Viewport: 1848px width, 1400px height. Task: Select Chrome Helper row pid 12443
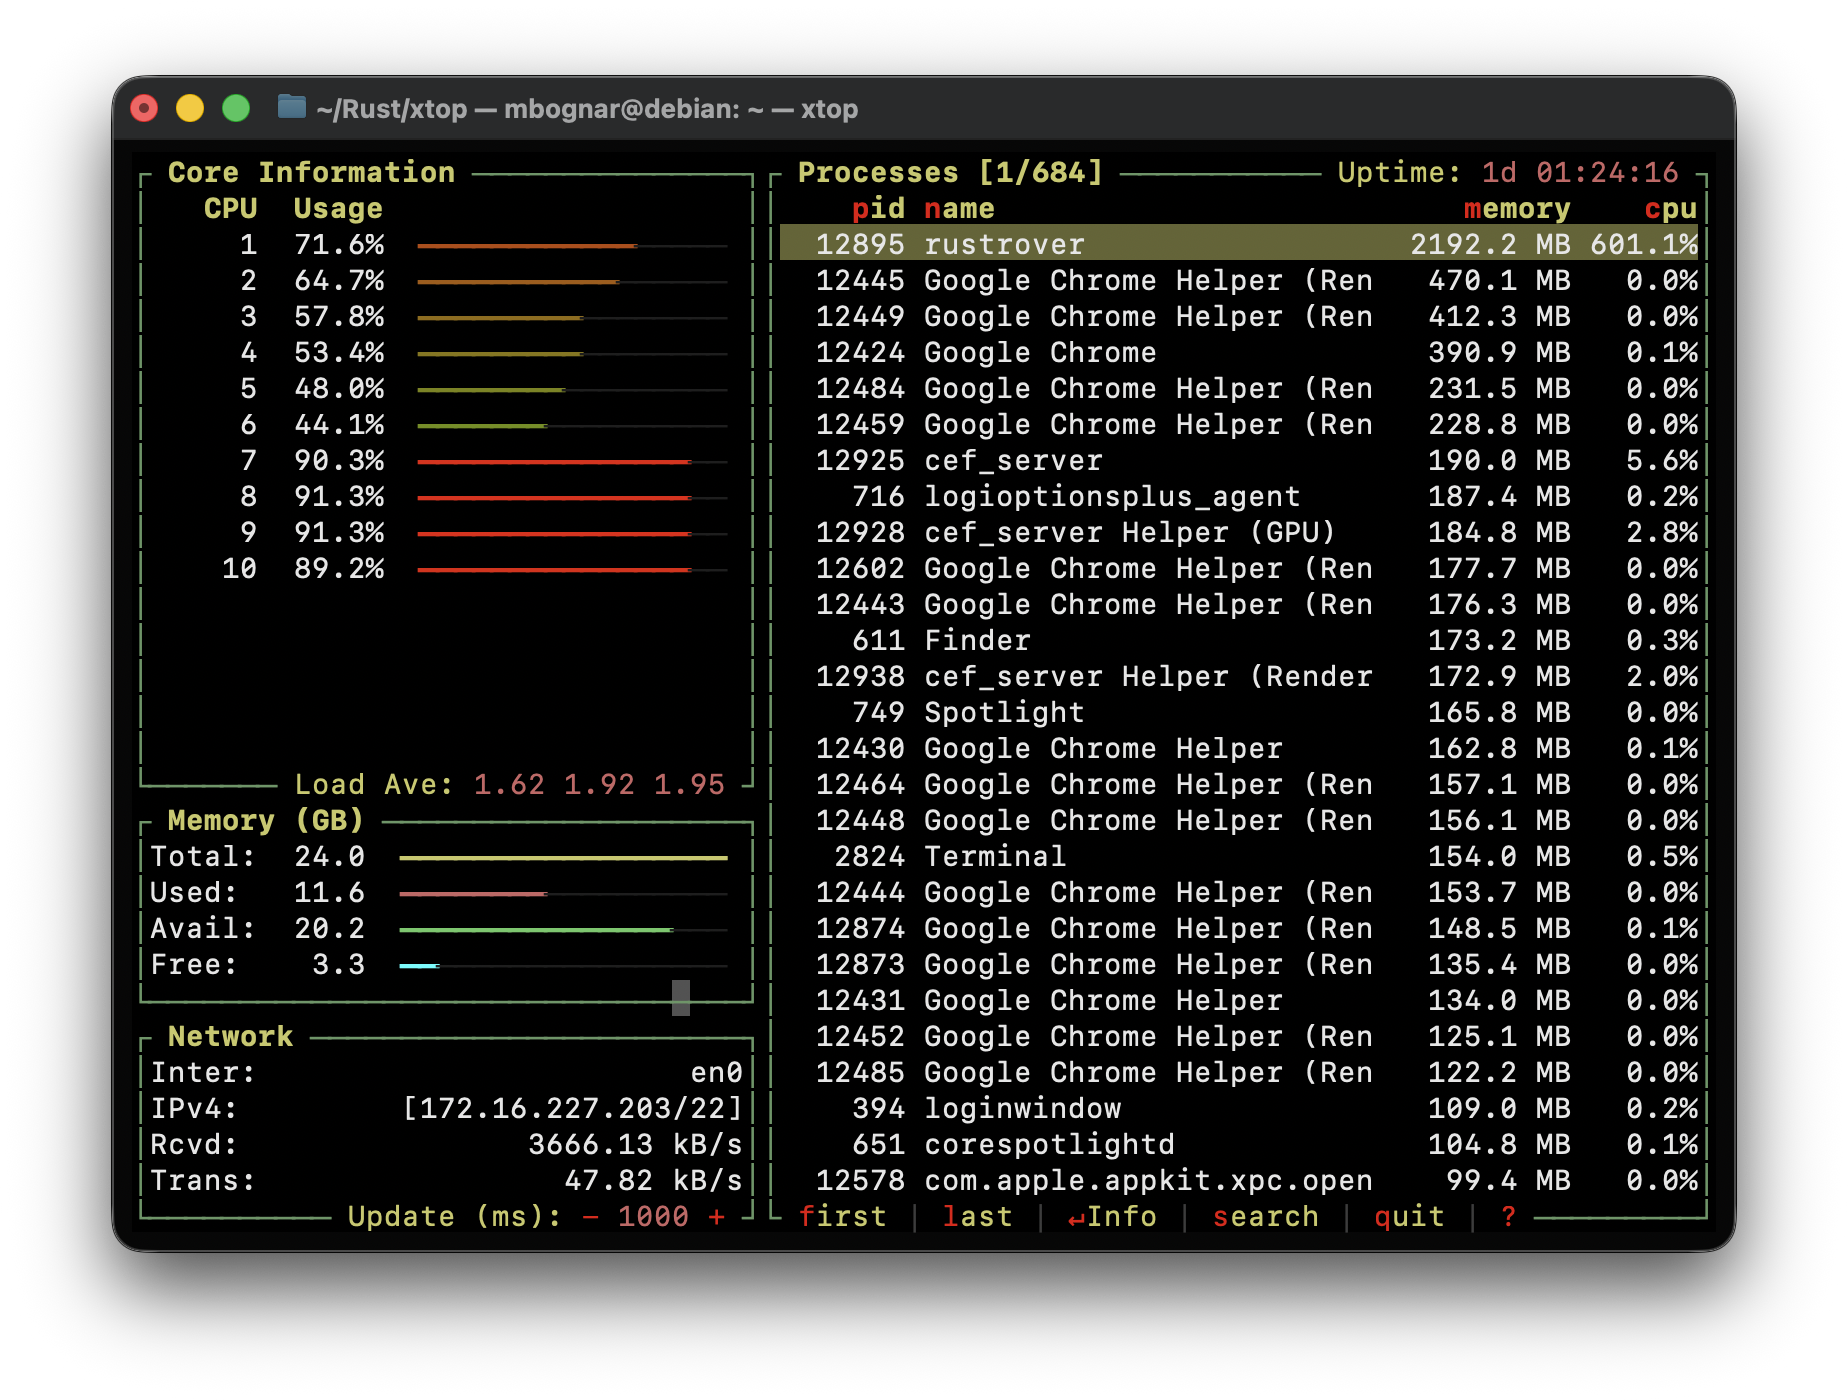(1239, 604)
